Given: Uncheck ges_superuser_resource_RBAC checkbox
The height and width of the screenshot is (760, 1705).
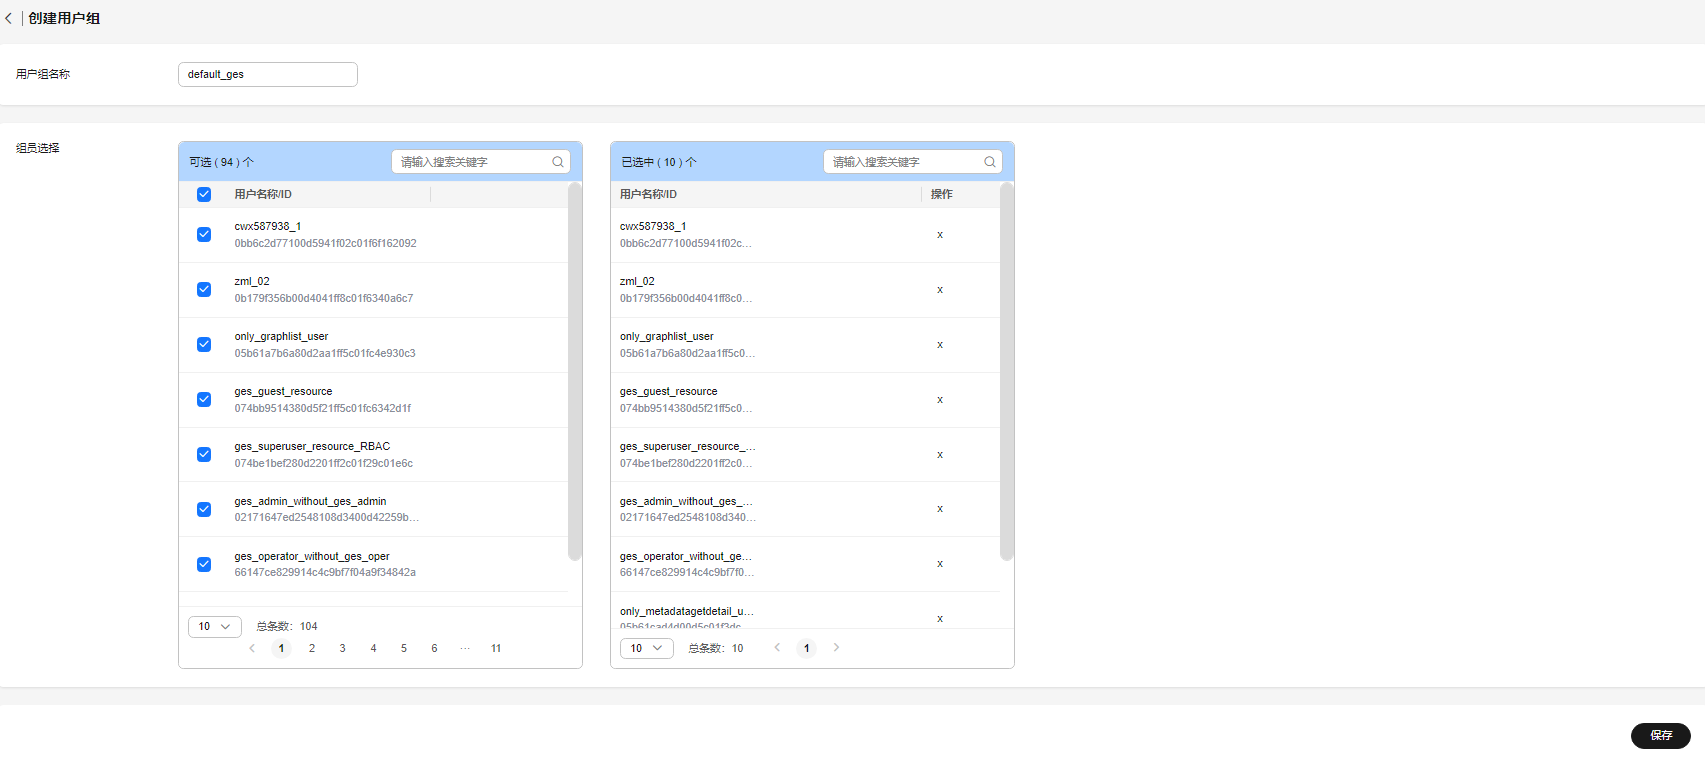Looking at the screenshot, I should [204, 454].
